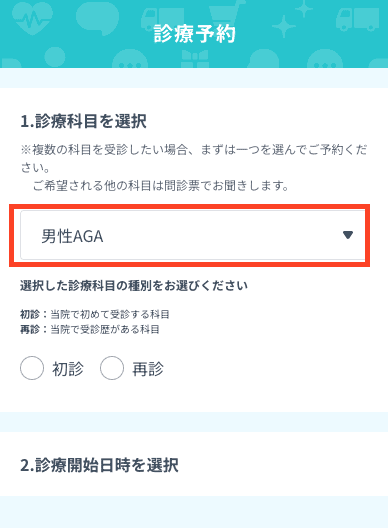
Task: Click the small sparkle star above the large one
Action: (x=304, y=8)
